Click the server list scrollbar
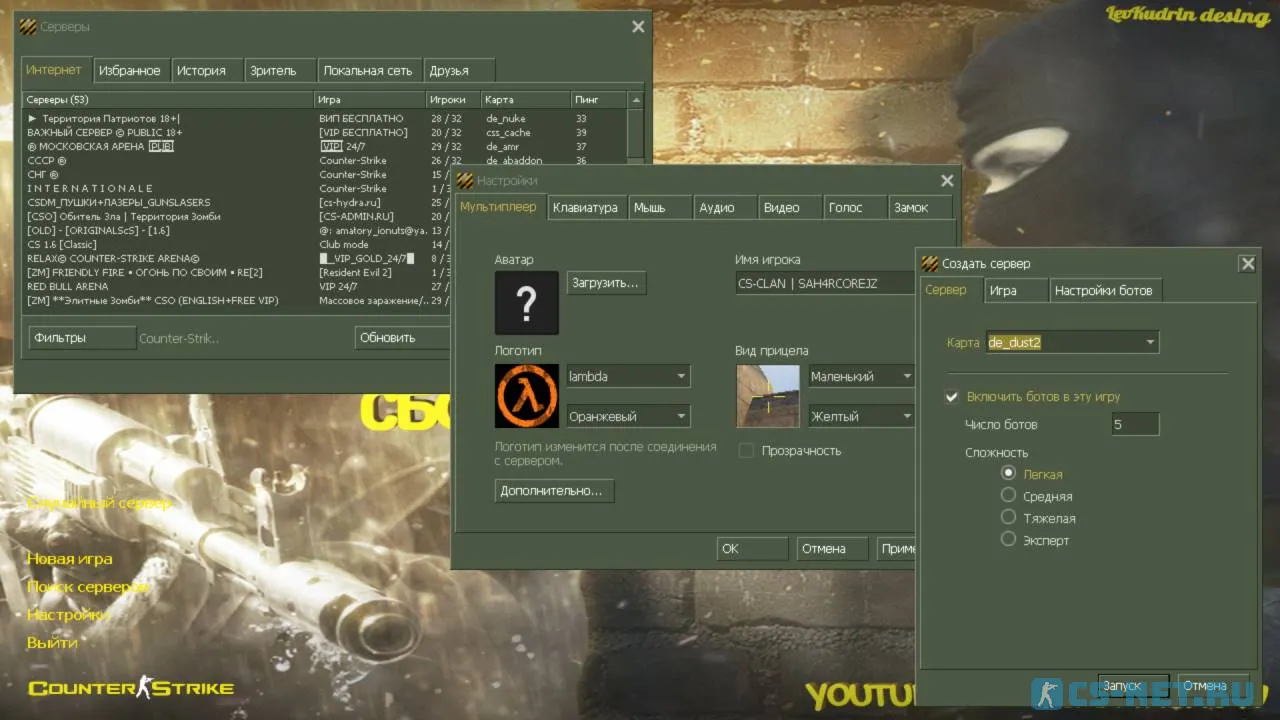This screenshot has width=1280, height=720. tap(636, 134)
